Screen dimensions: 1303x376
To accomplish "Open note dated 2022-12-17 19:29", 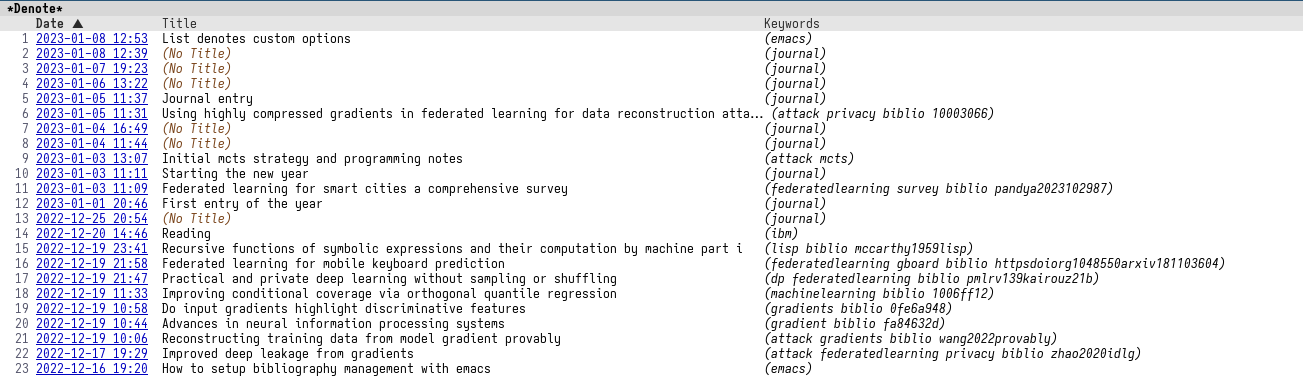I will click(92, 353).
